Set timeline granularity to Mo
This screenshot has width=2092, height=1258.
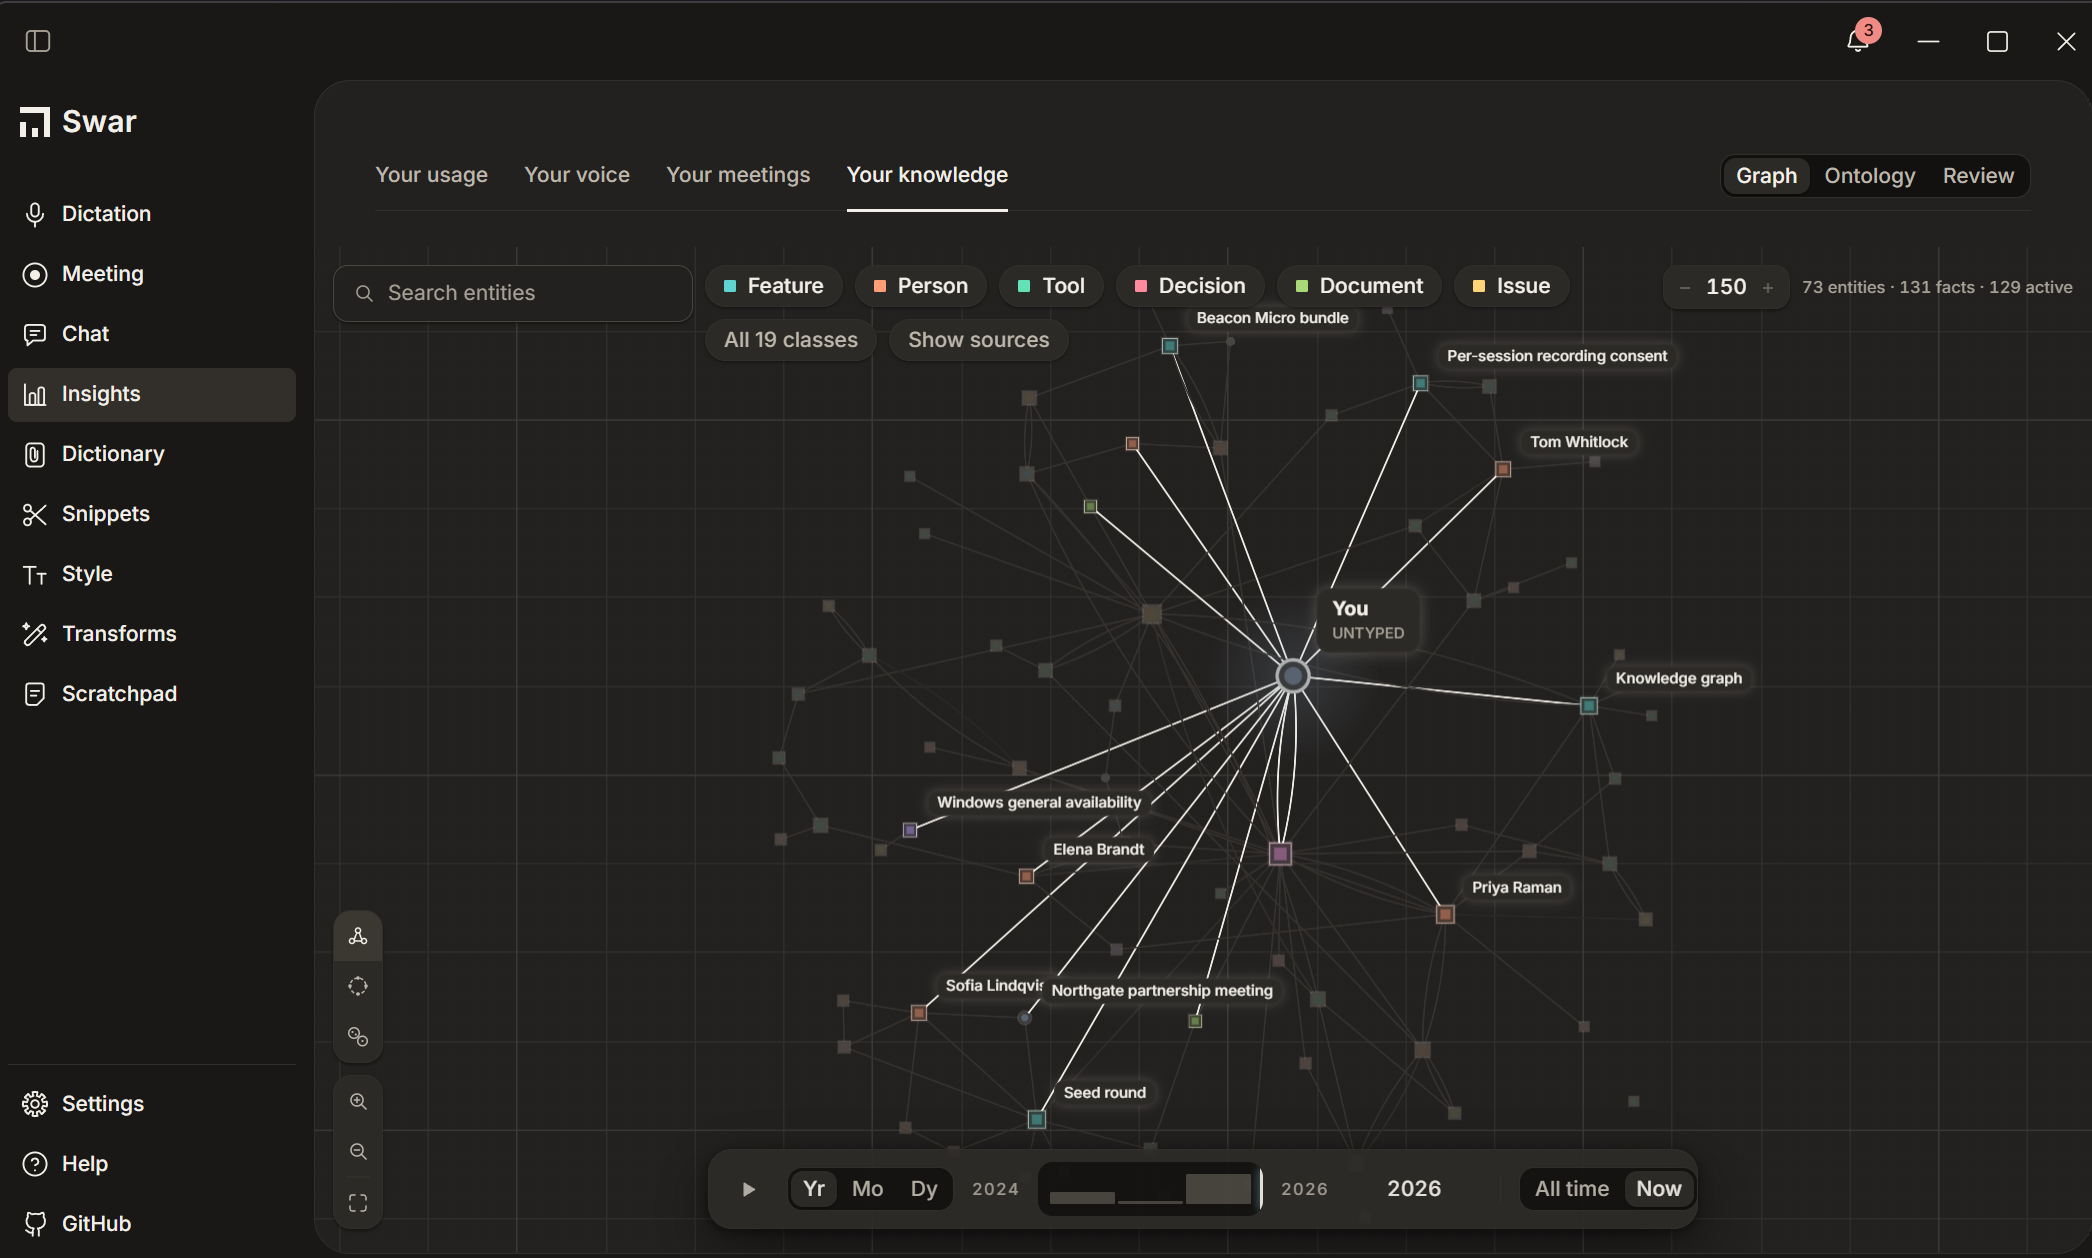pyautogui.click(x=867, y=1189)
